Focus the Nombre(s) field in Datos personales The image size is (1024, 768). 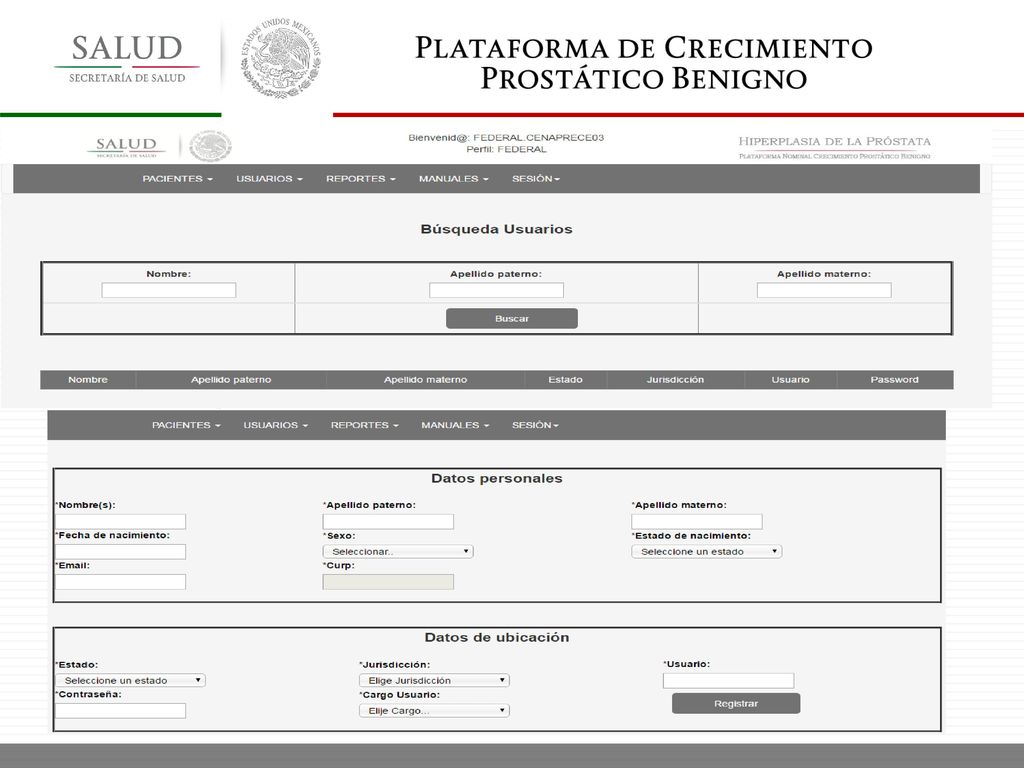tap(121, 522)
